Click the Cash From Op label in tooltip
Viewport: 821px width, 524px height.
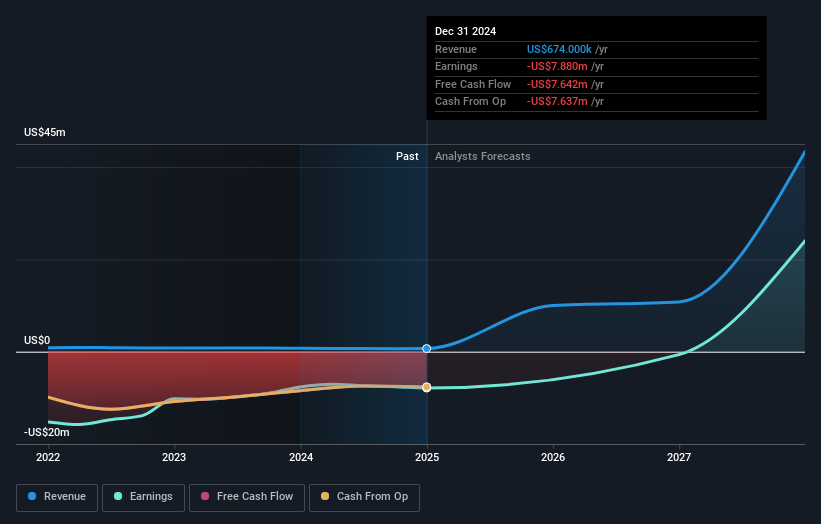[x=470, y=102]
